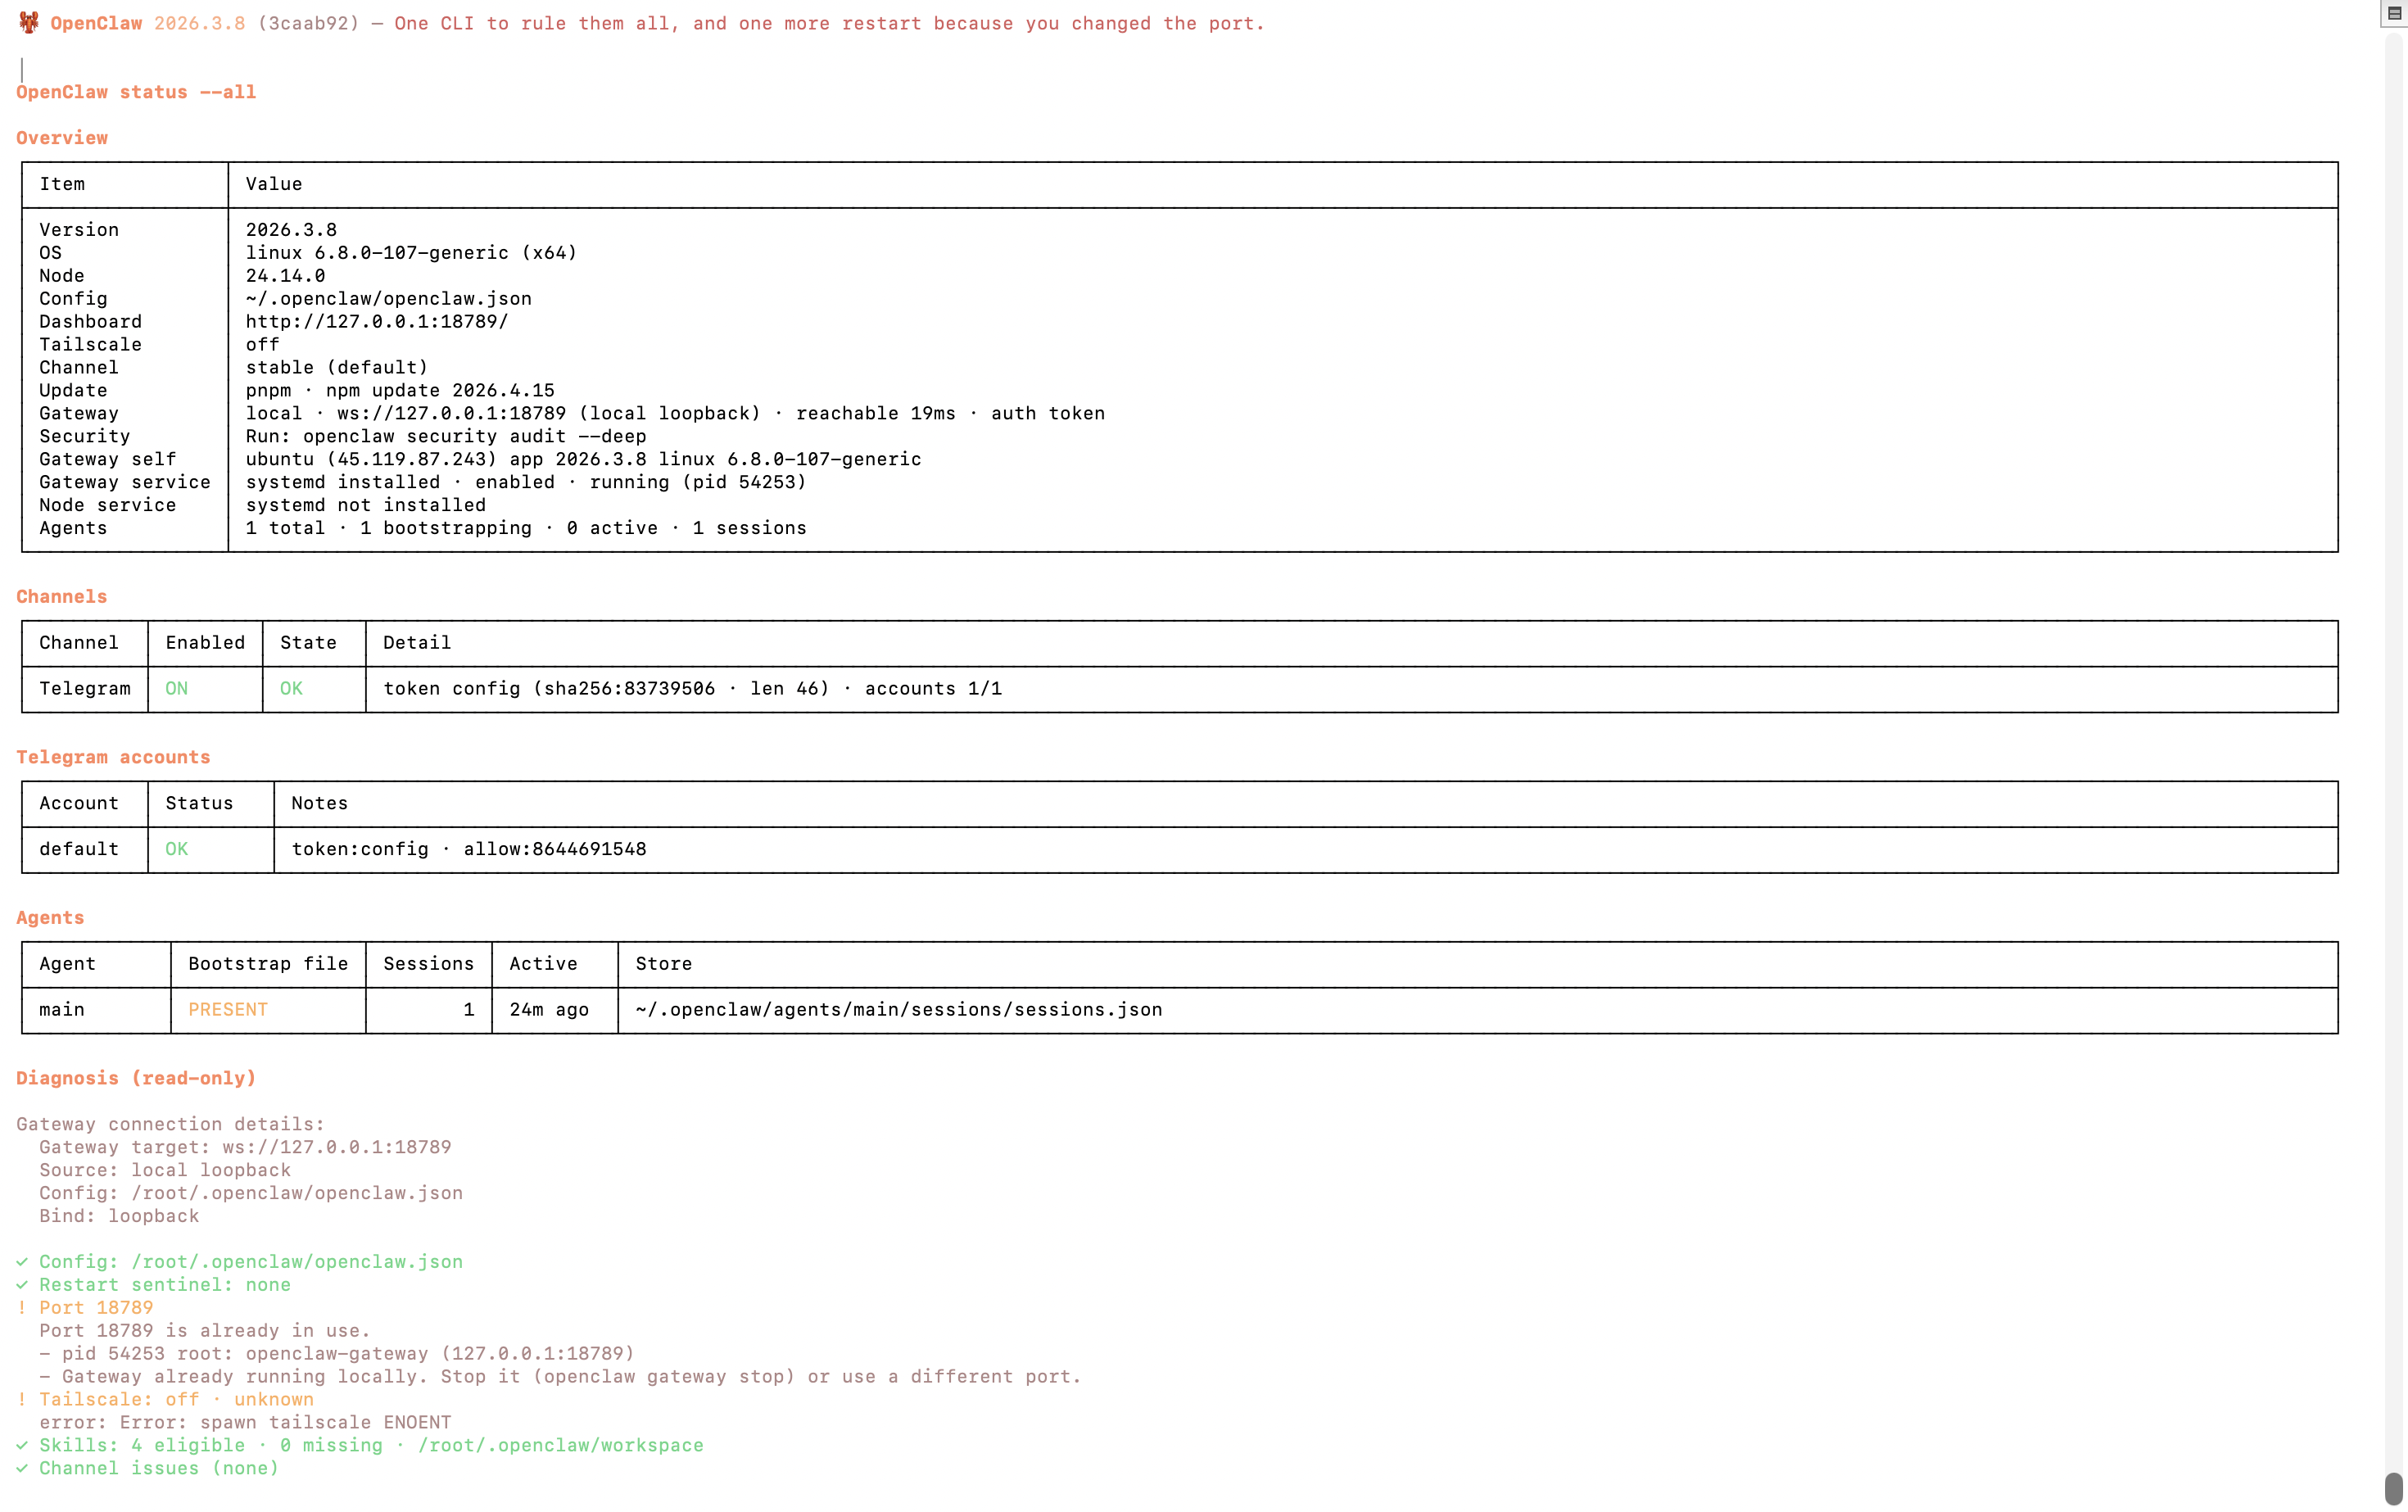Click Telegram channel's green ON status
Viewport: 2408px width, 1512px height.
pos(176,689)
